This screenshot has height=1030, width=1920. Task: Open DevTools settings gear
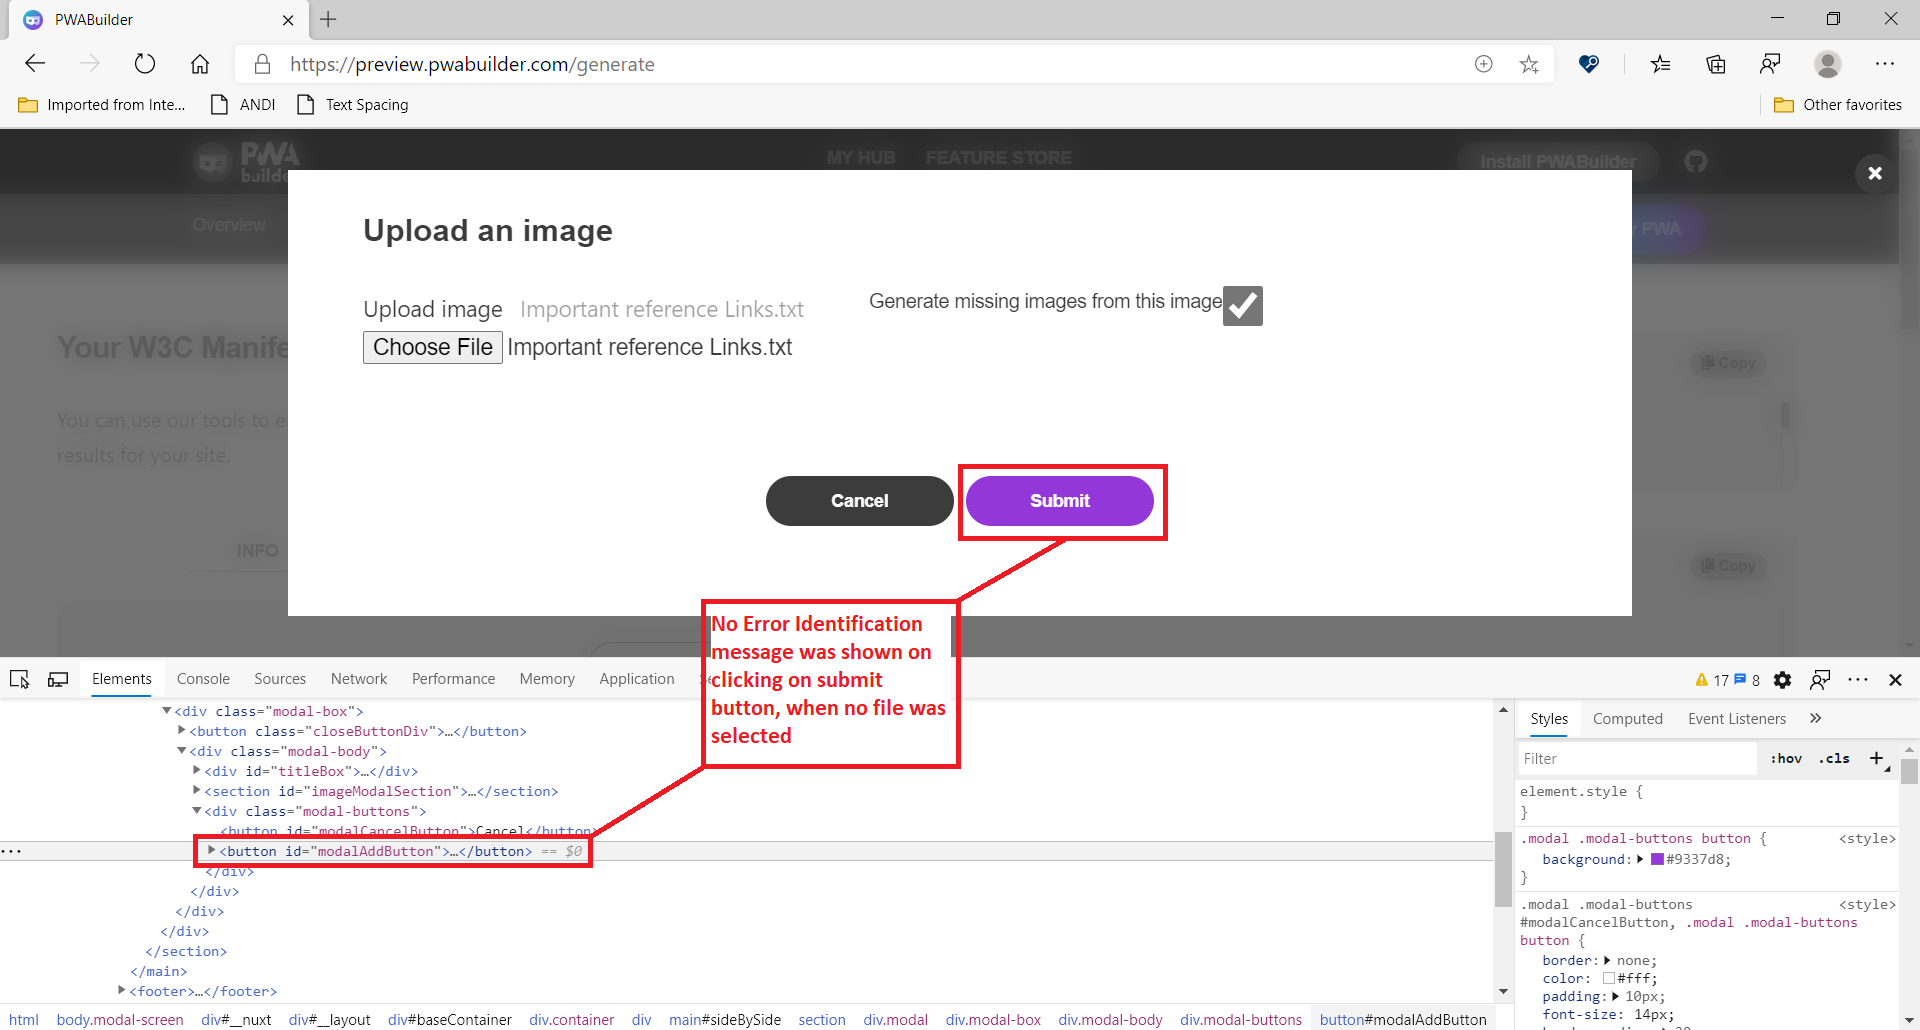point(1782,680)
